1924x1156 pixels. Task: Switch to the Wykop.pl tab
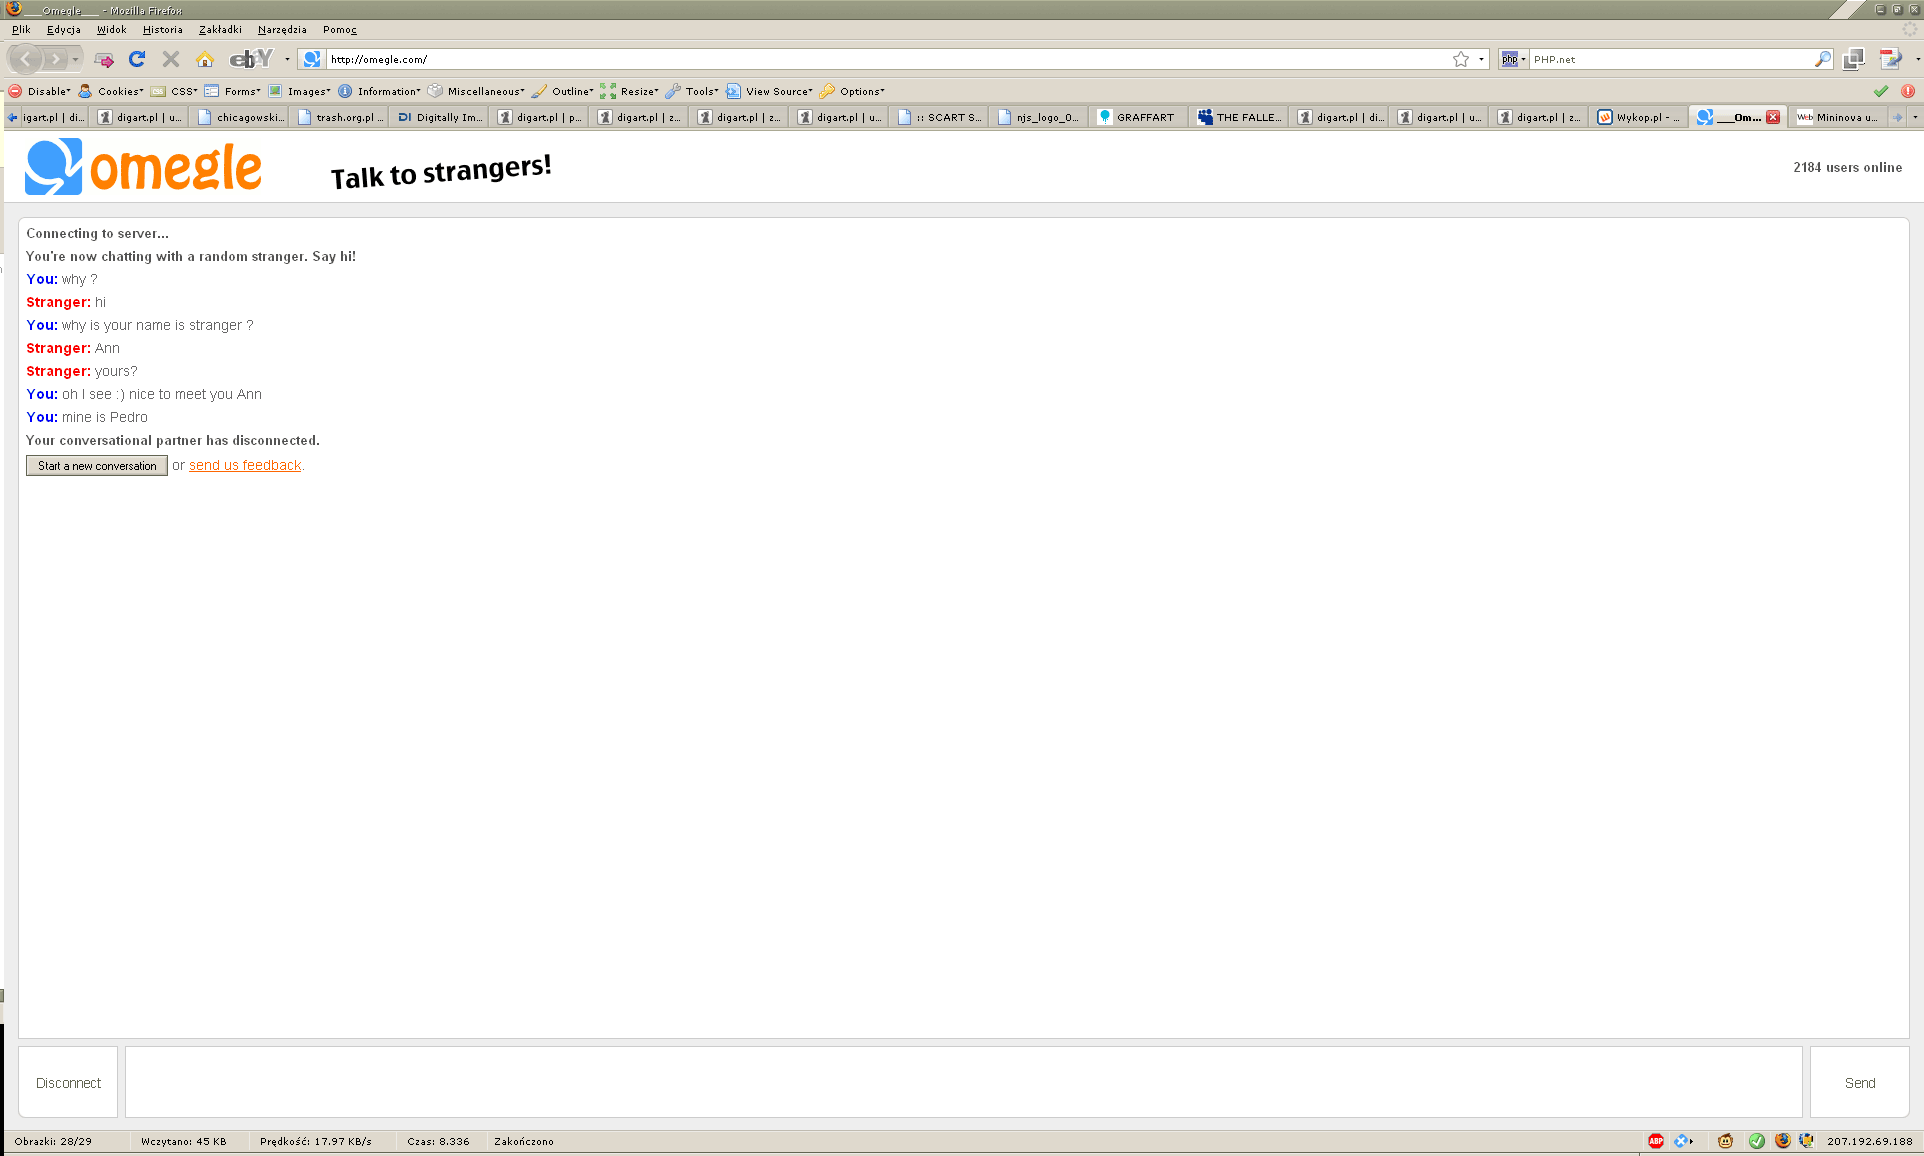point(1640,117)
